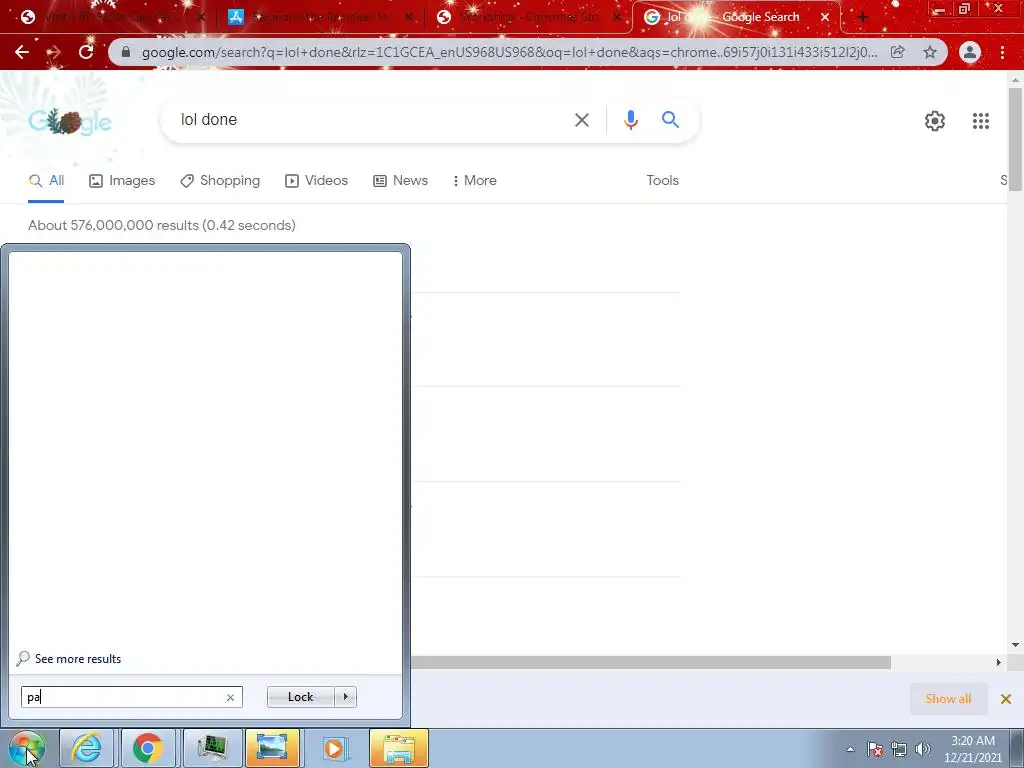The width and height of the screenshot is (1024, 768).
Task: Switch to Shopping results
Action: [220, 181]
